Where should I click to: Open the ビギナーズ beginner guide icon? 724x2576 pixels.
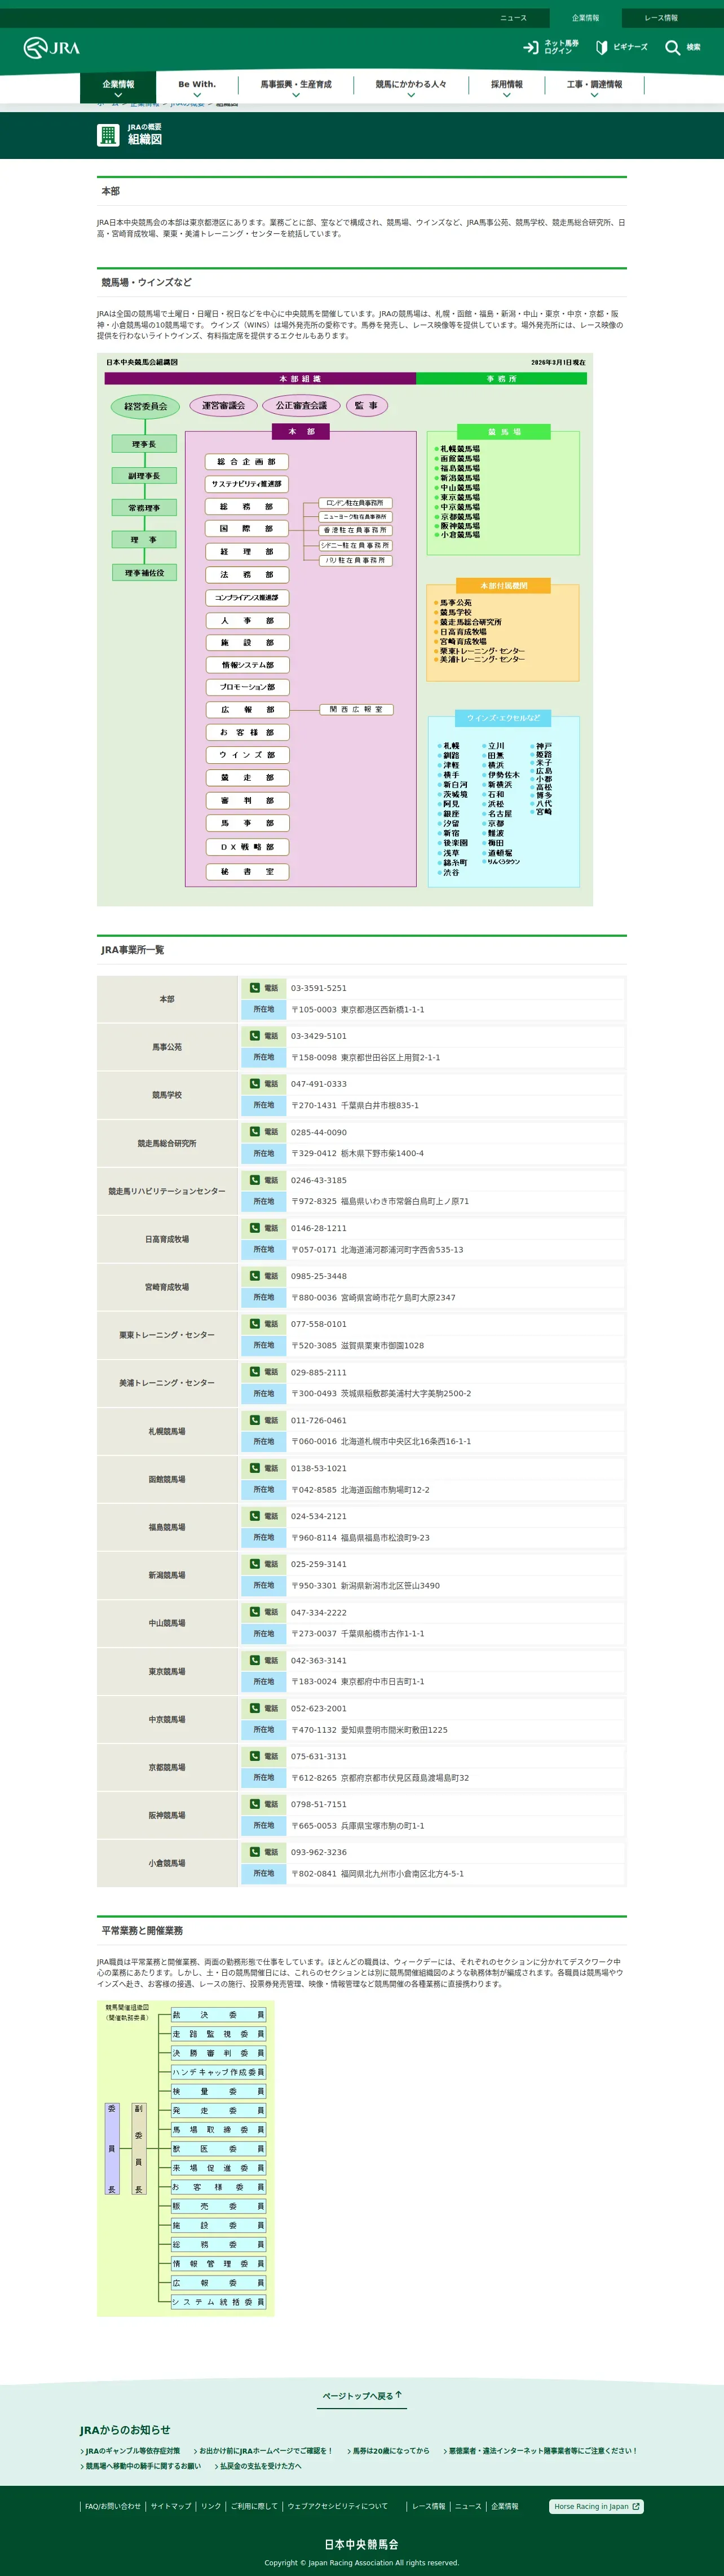pyautogui.click(x=601, y=47)
